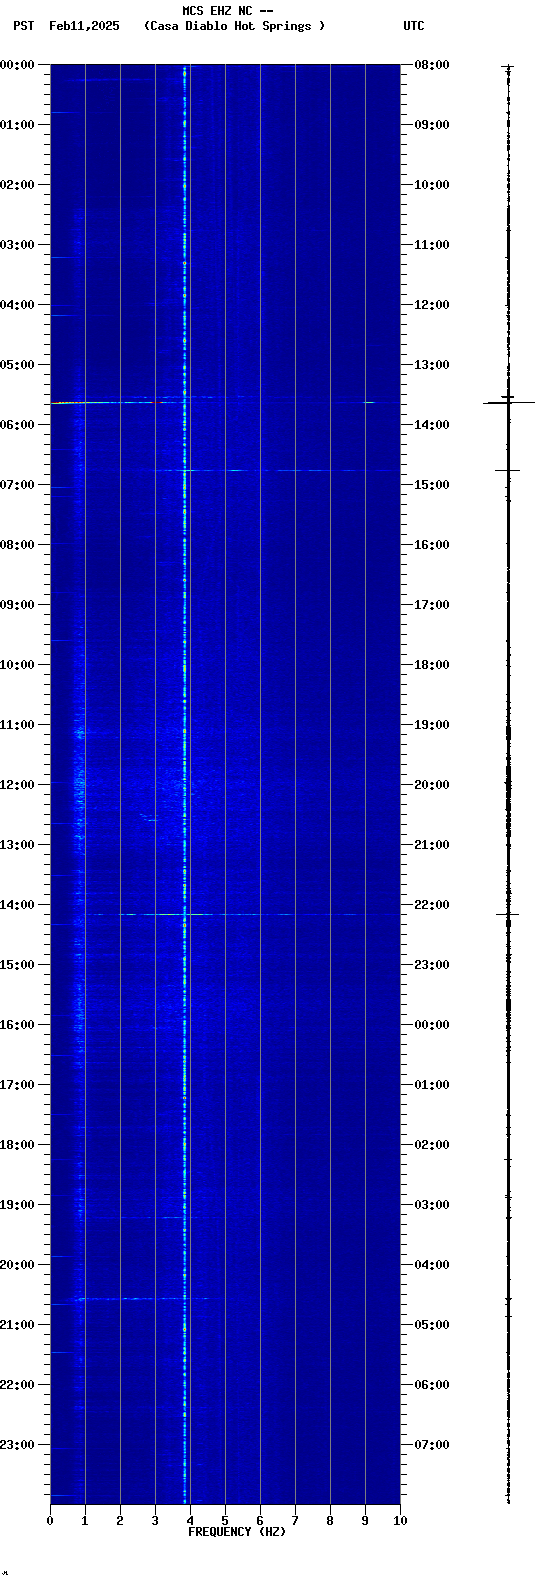Screen dimensions: 552x1584
Task: Click the 23:00 PST axis label
Action: coord(18,1445)
